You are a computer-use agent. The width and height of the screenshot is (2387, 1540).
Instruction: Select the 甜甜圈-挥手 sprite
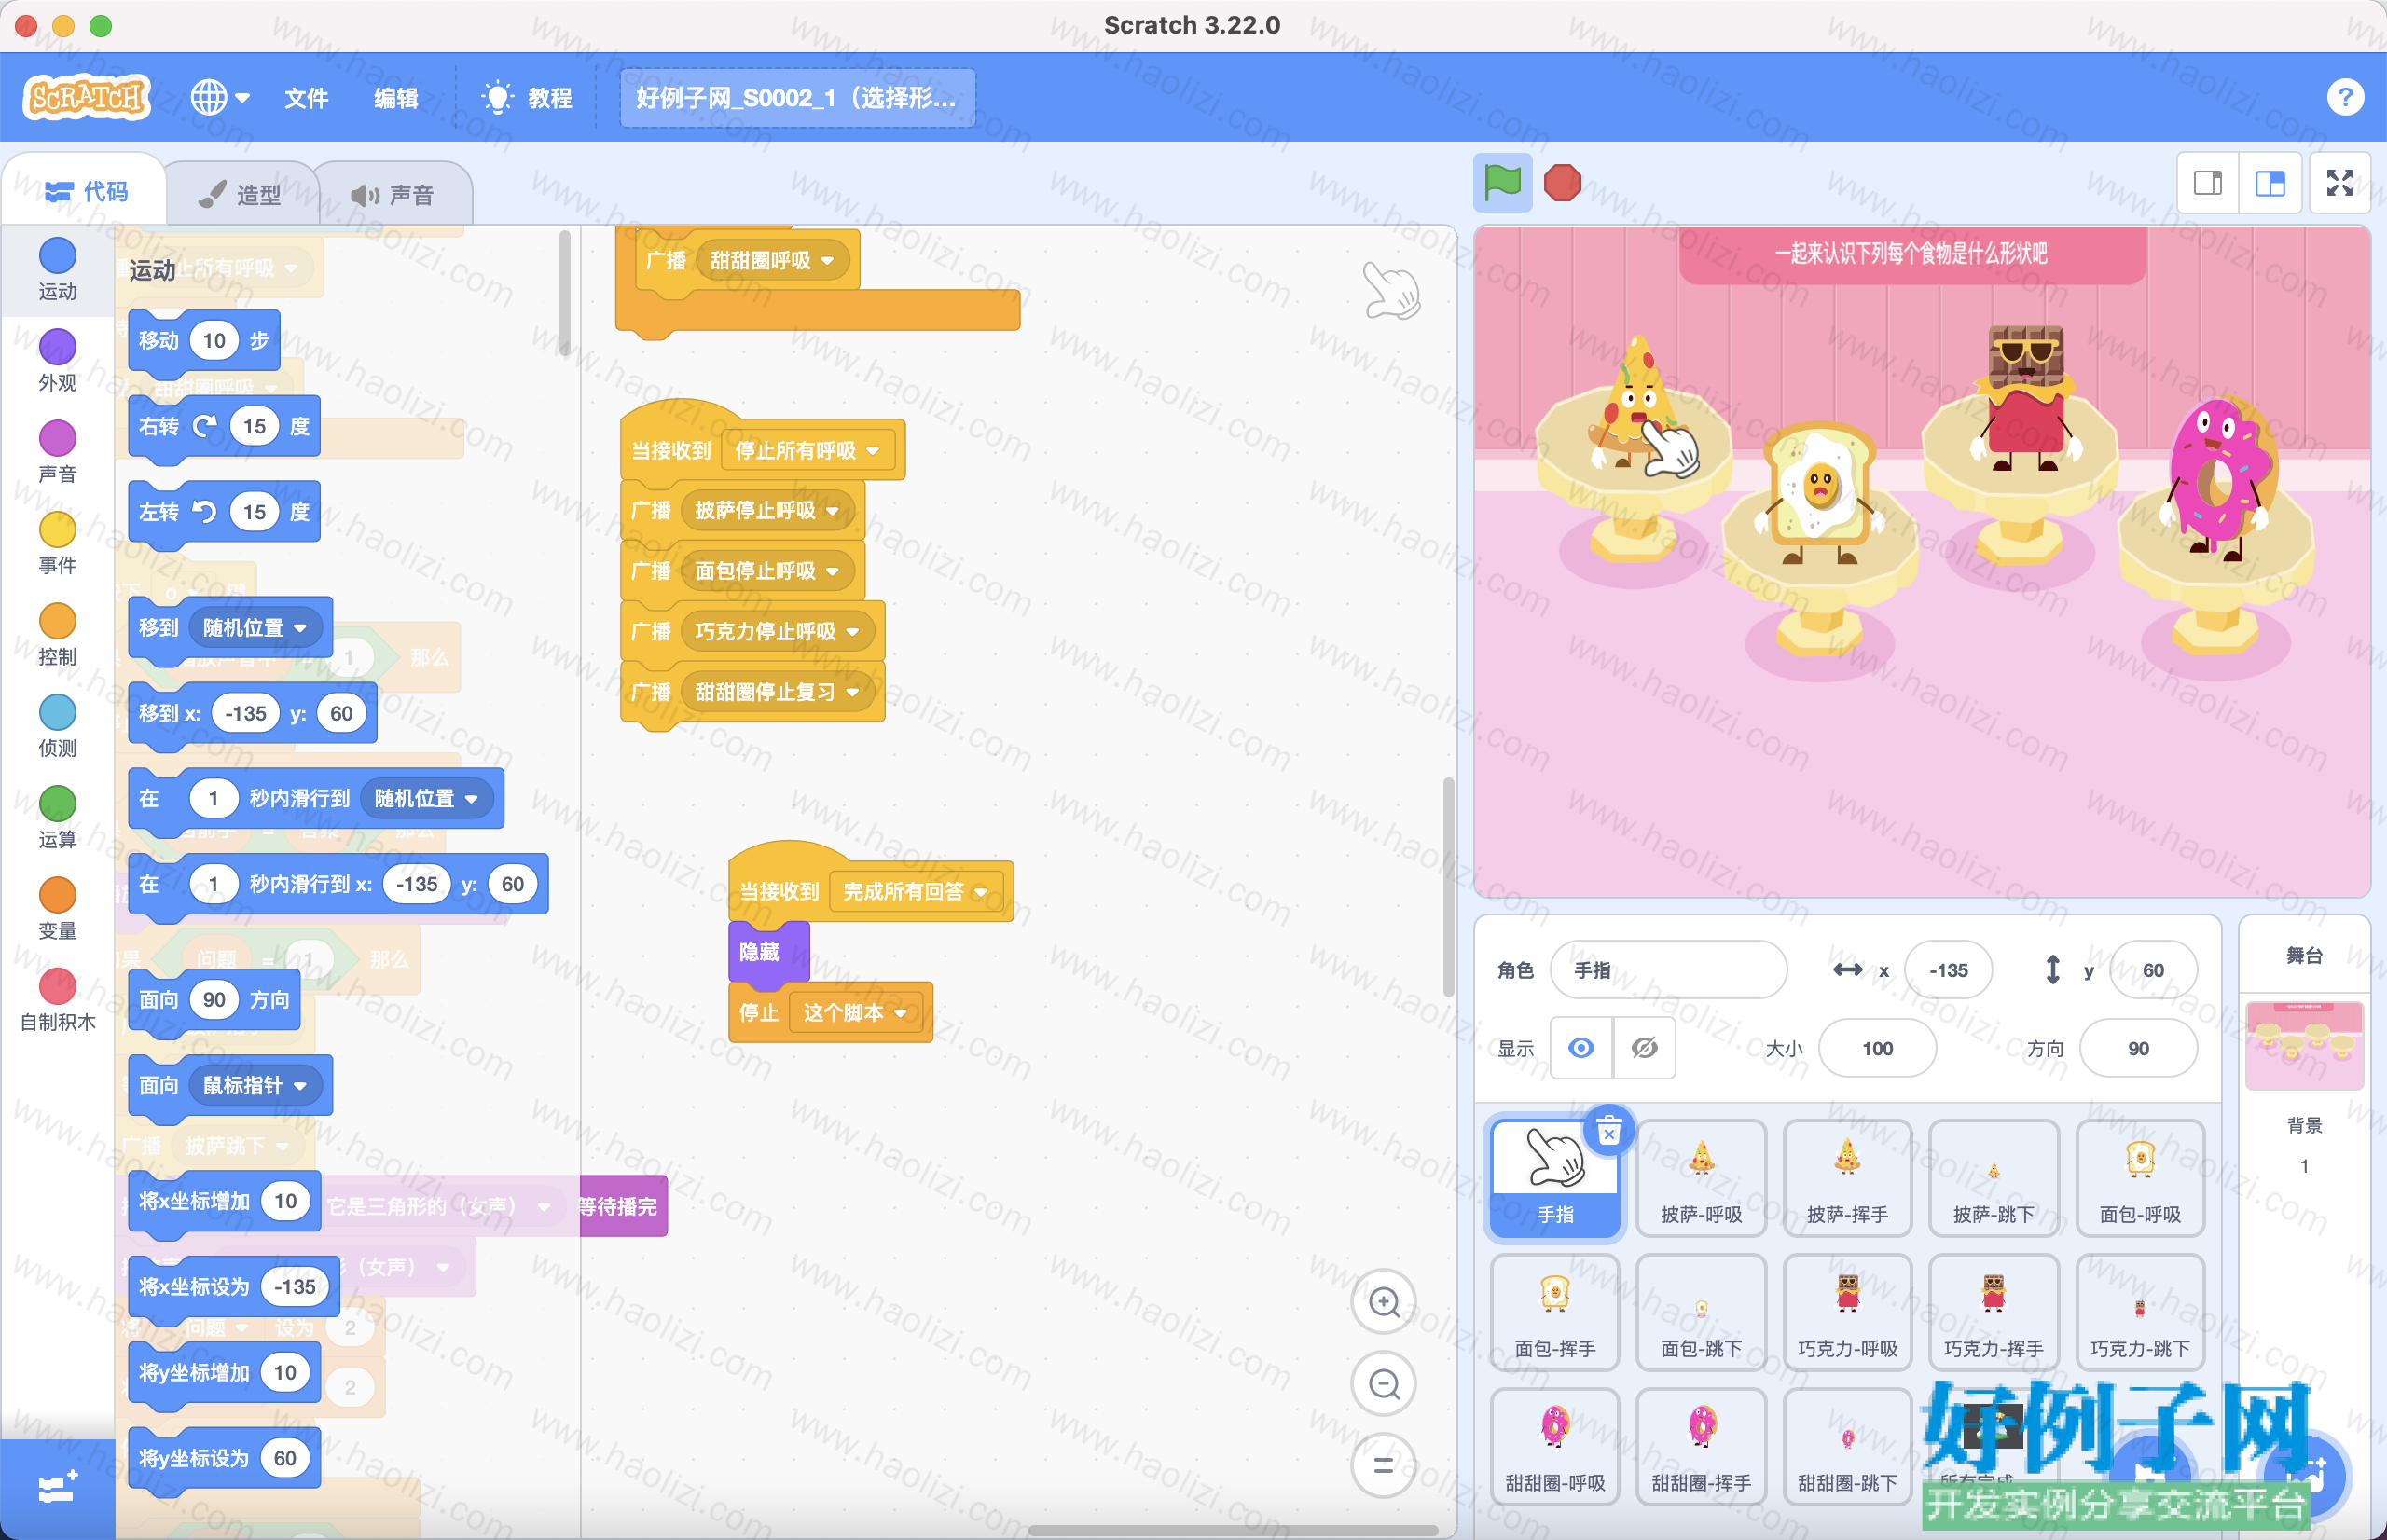click(1701, 1446)
